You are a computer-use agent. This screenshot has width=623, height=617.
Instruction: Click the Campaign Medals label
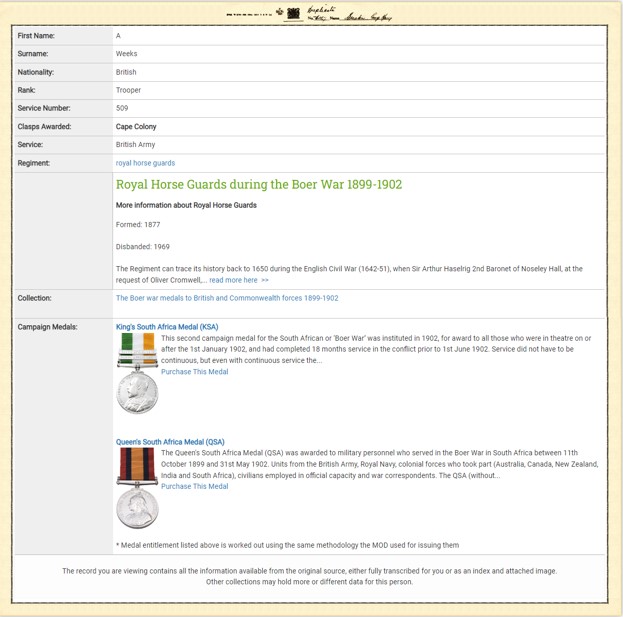pyautogui.click(x=47, y=327)
